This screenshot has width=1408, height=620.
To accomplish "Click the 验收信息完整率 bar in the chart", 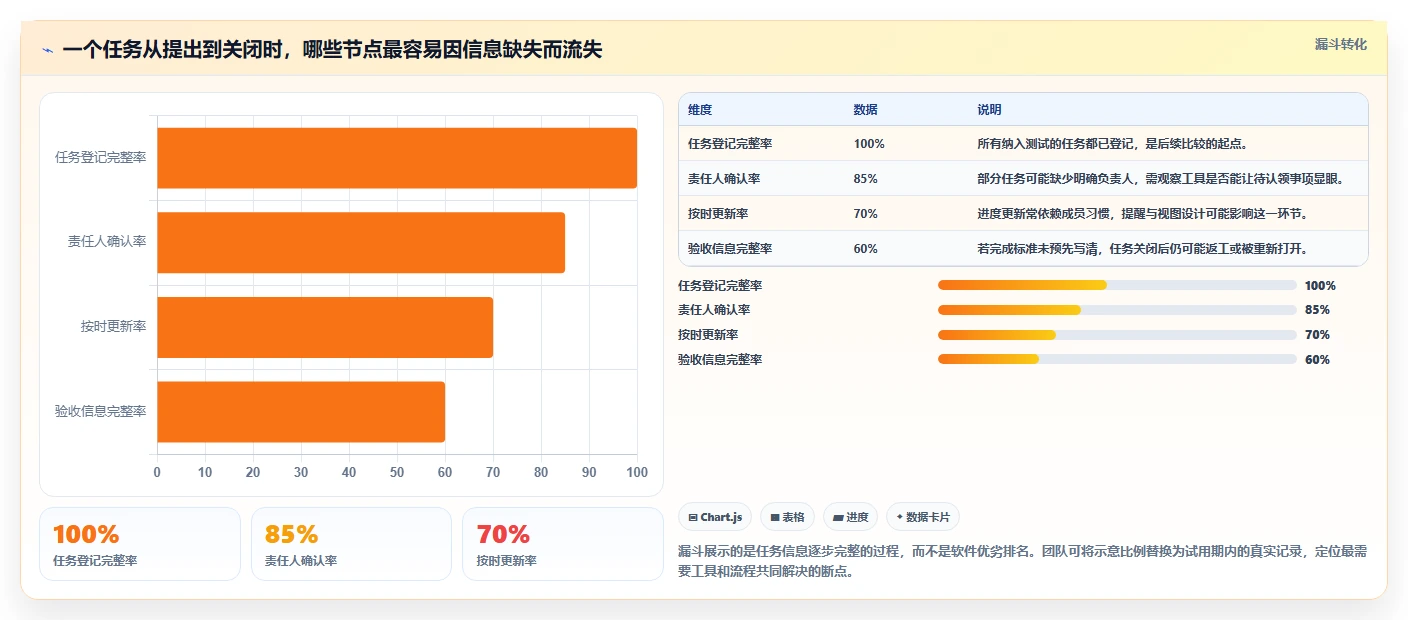I will point(301,411).
